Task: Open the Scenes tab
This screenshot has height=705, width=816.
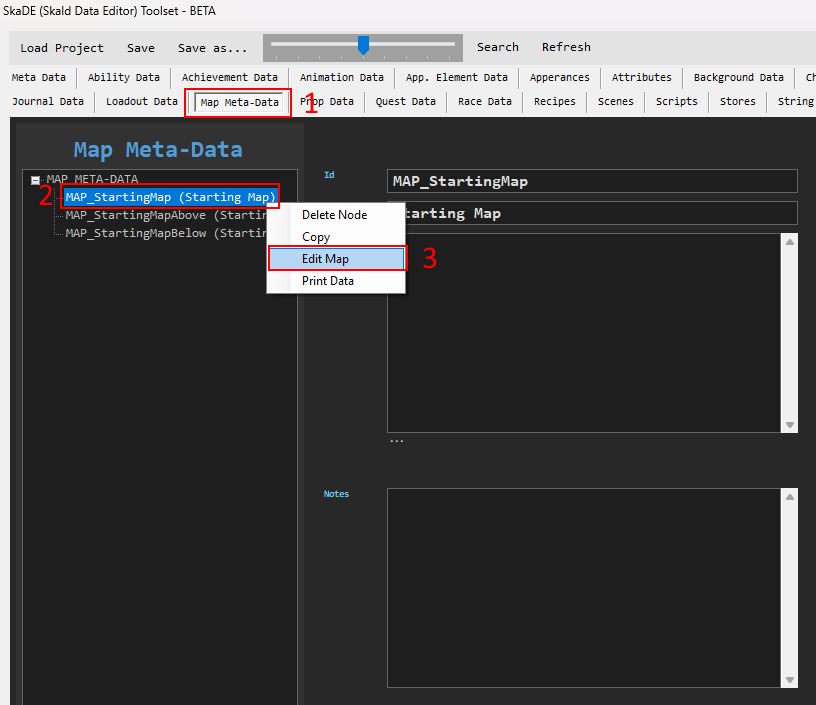Action: [615, 101]
